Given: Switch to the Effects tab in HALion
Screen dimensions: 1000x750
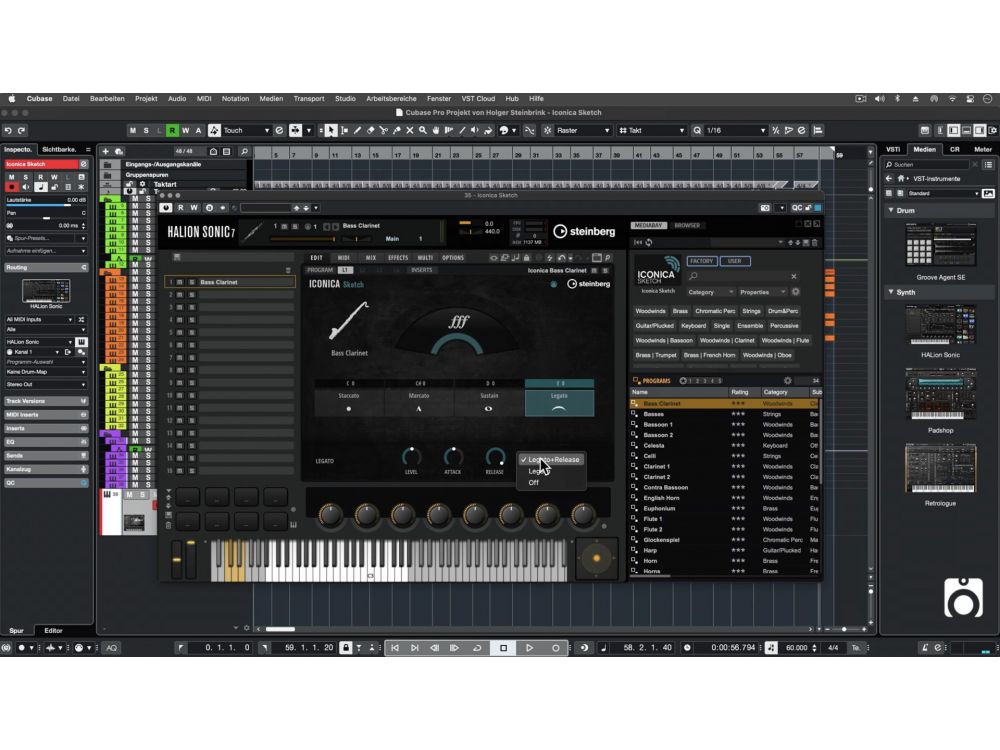Looking at the screenshot, I should click(398, 258).
